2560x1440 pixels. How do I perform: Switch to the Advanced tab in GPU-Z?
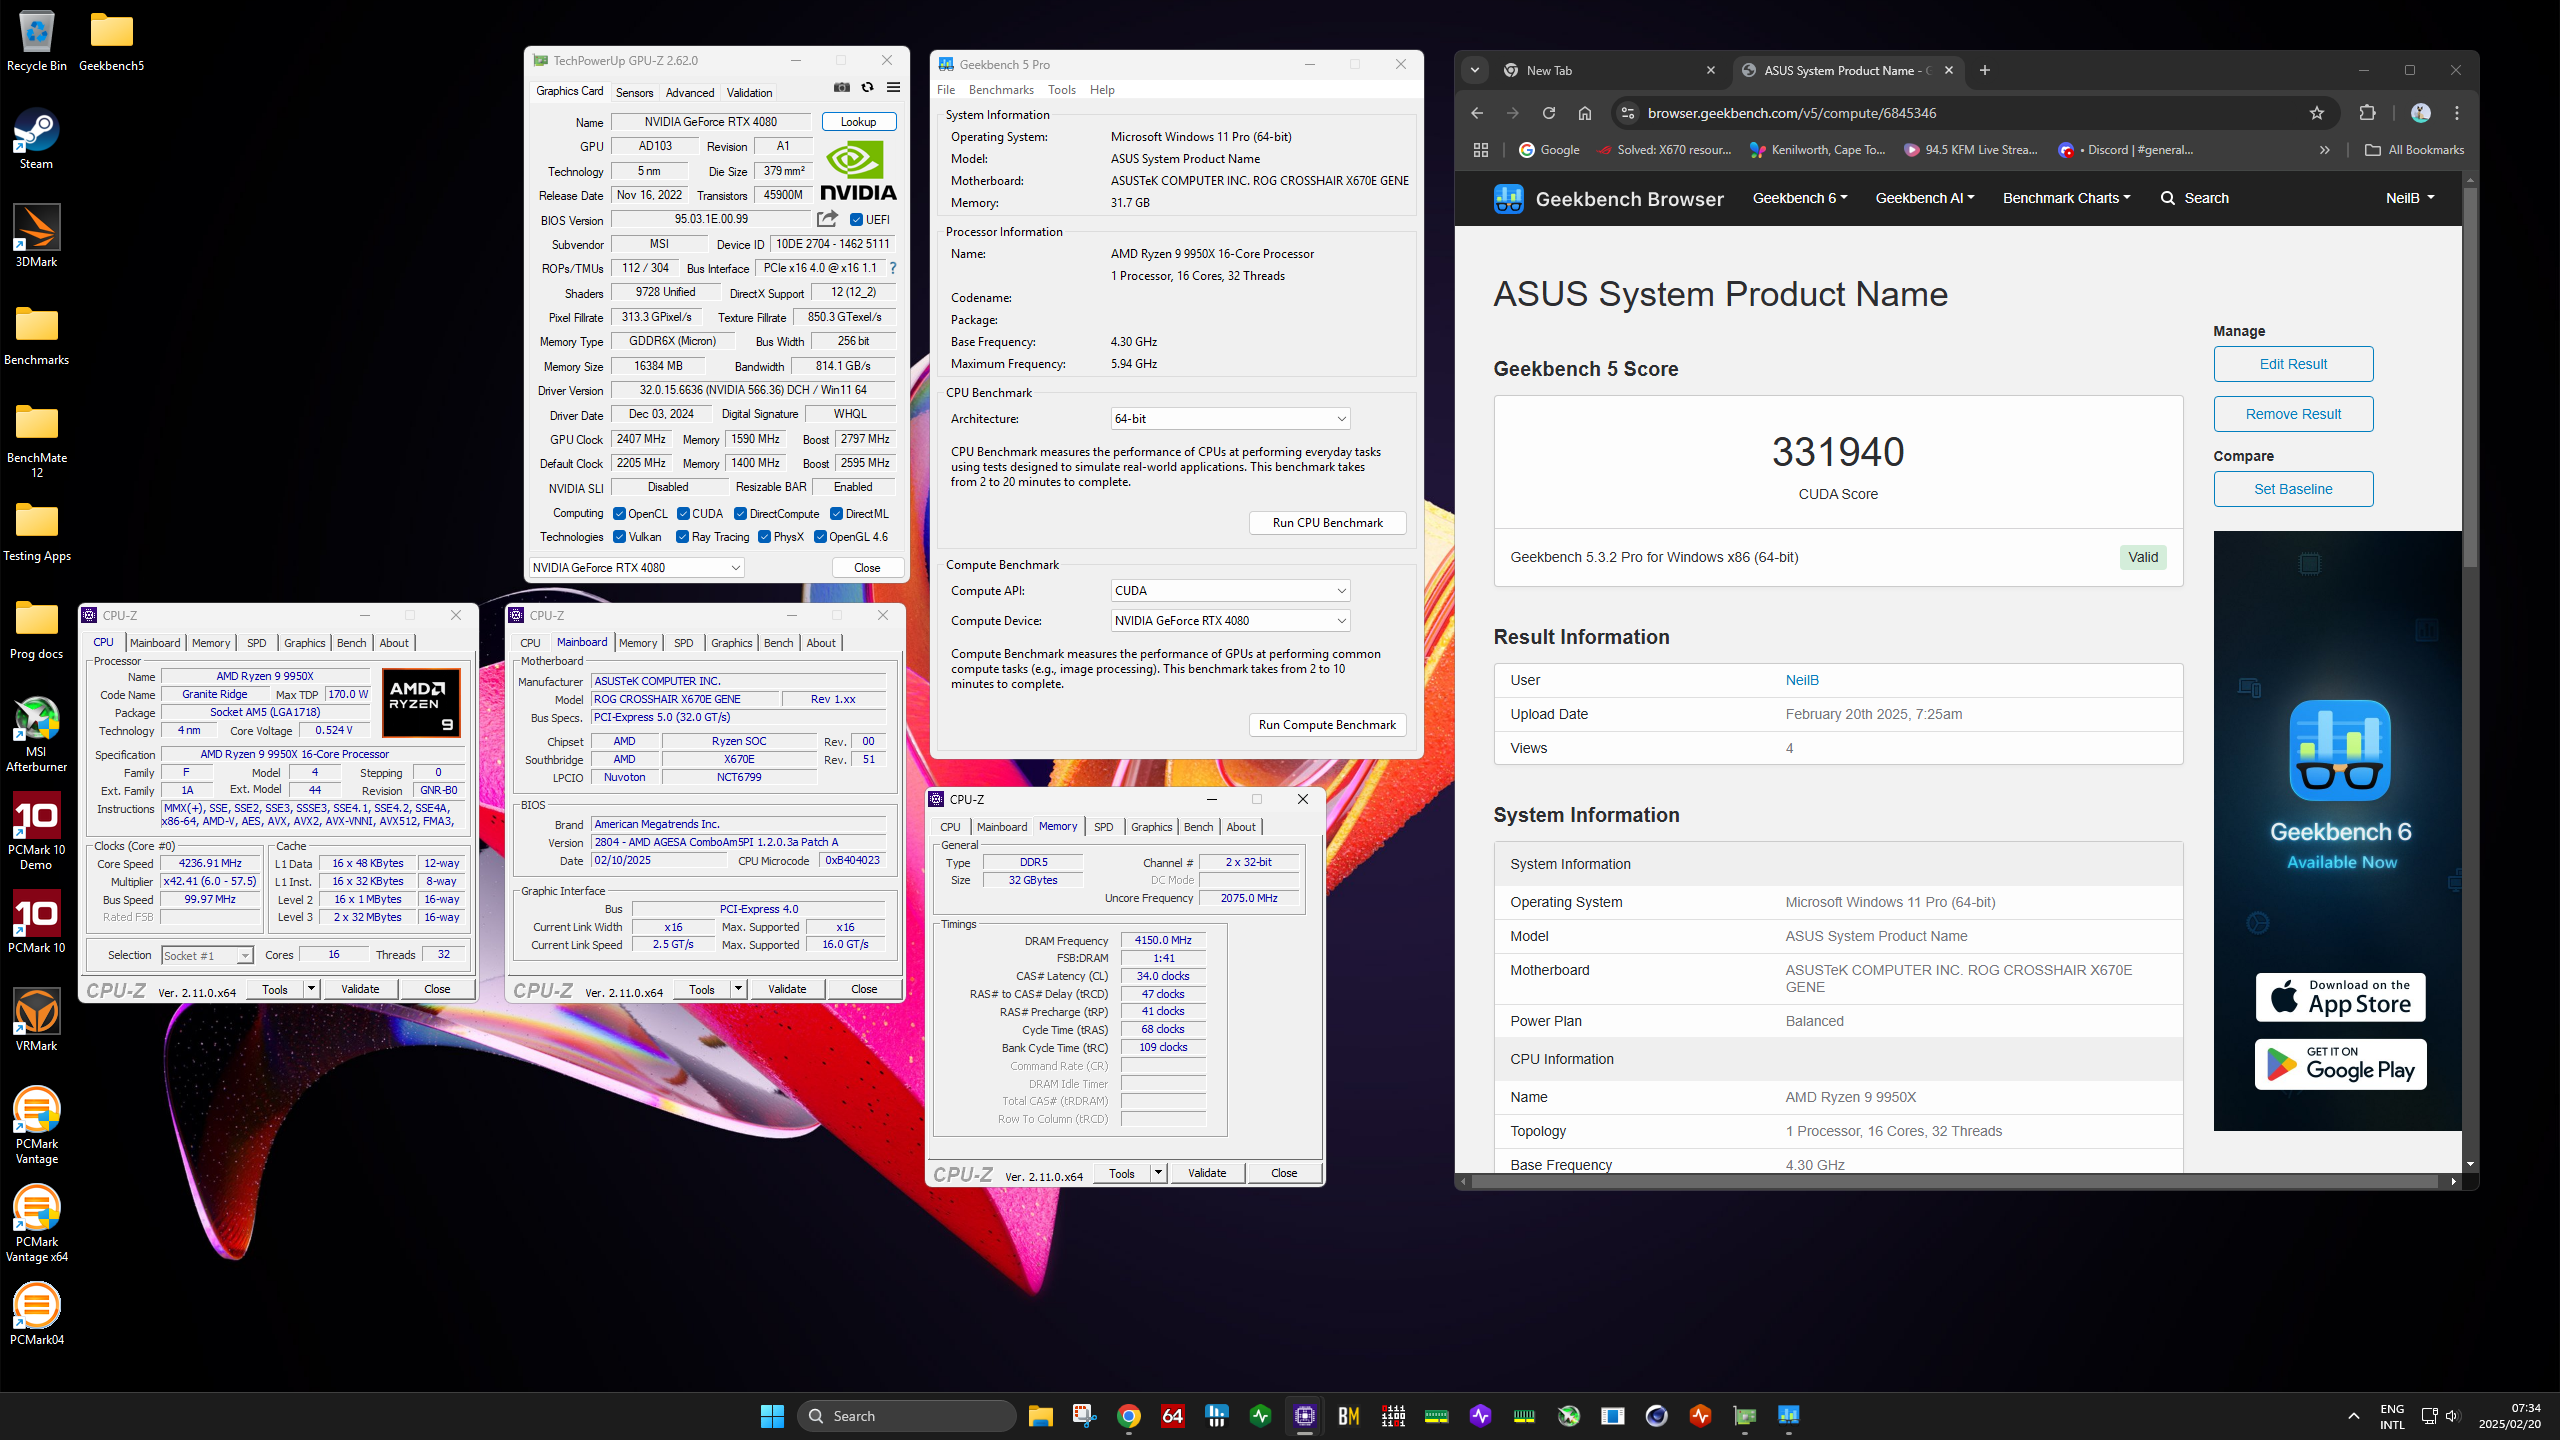point(690,93)
